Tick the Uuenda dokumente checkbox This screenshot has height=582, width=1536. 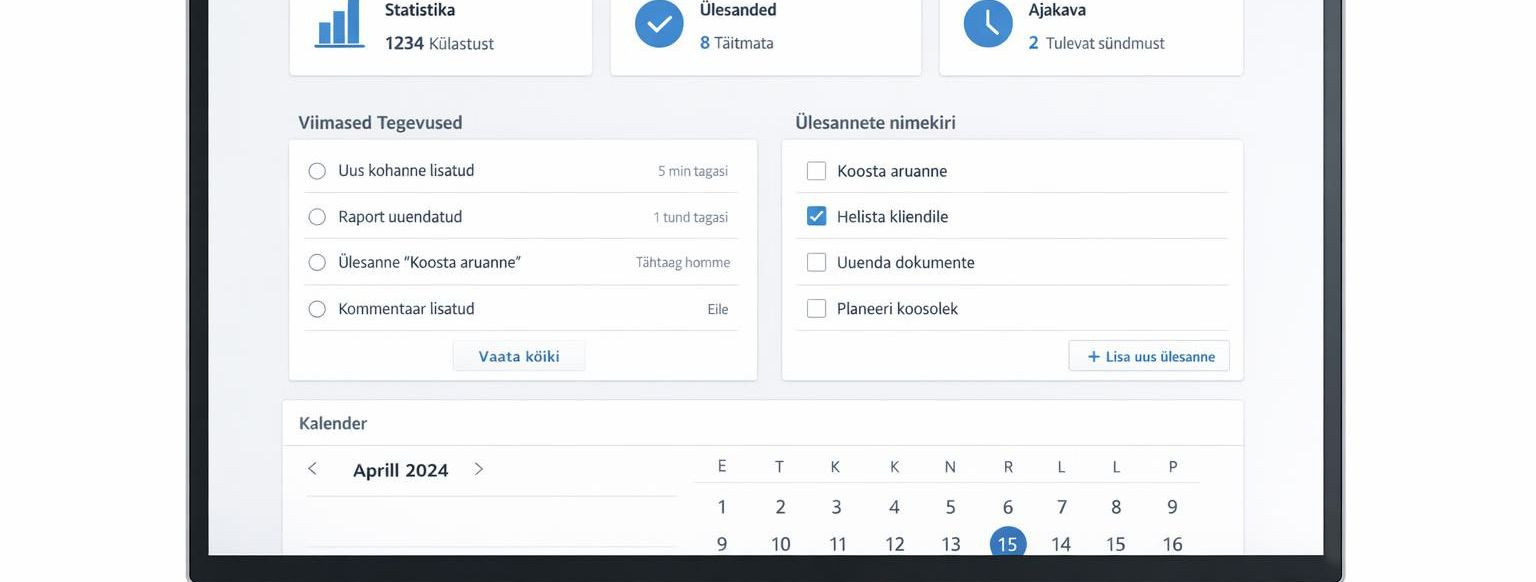point(816,262)
